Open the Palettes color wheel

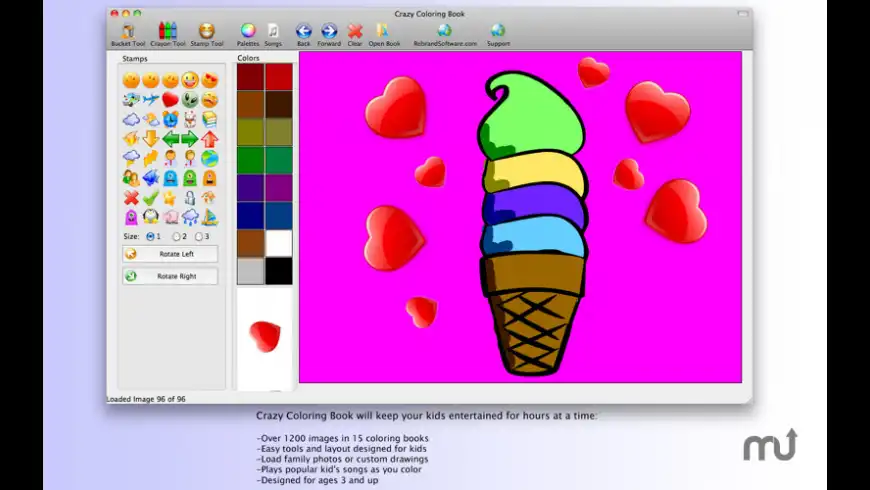(x=248, y=31)
